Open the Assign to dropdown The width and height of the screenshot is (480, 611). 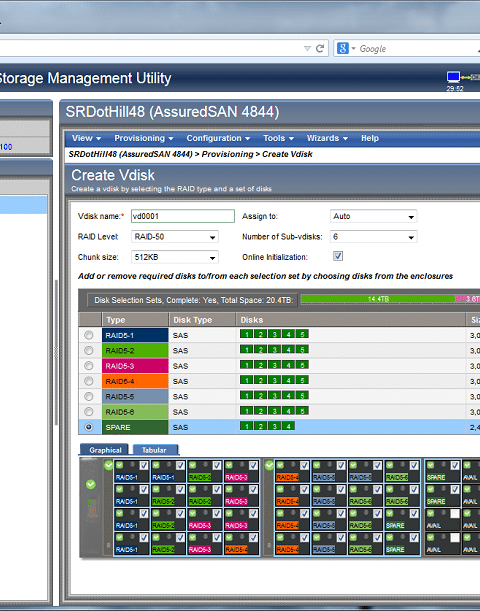[374, 216]
